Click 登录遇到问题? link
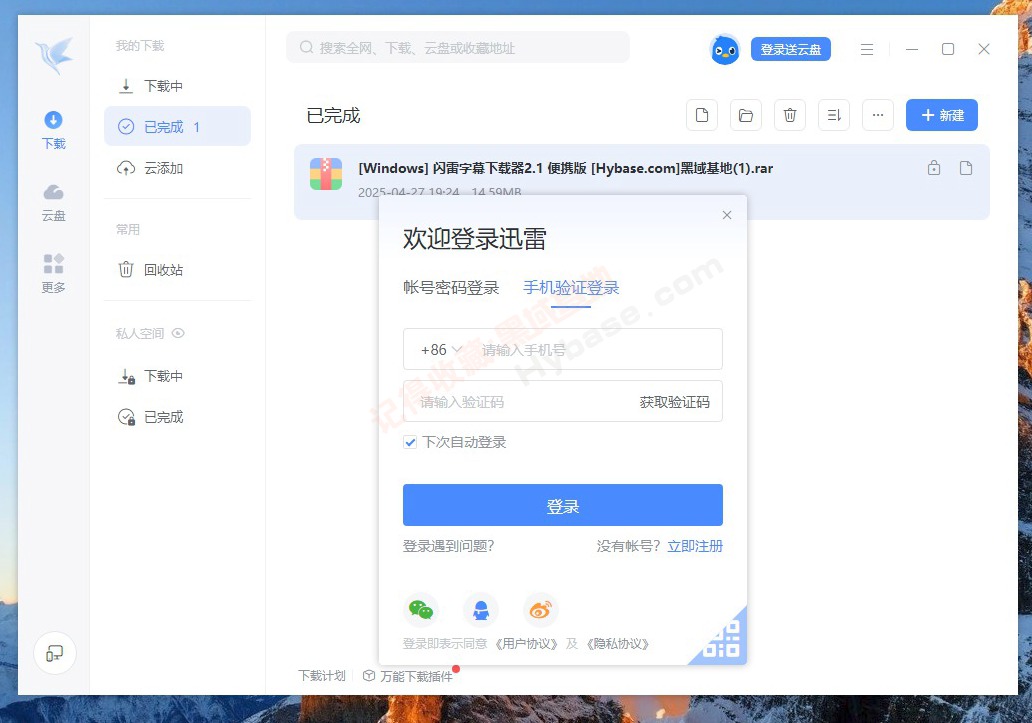This screenshot has width=1032, height=723. [x=448, y=546]
